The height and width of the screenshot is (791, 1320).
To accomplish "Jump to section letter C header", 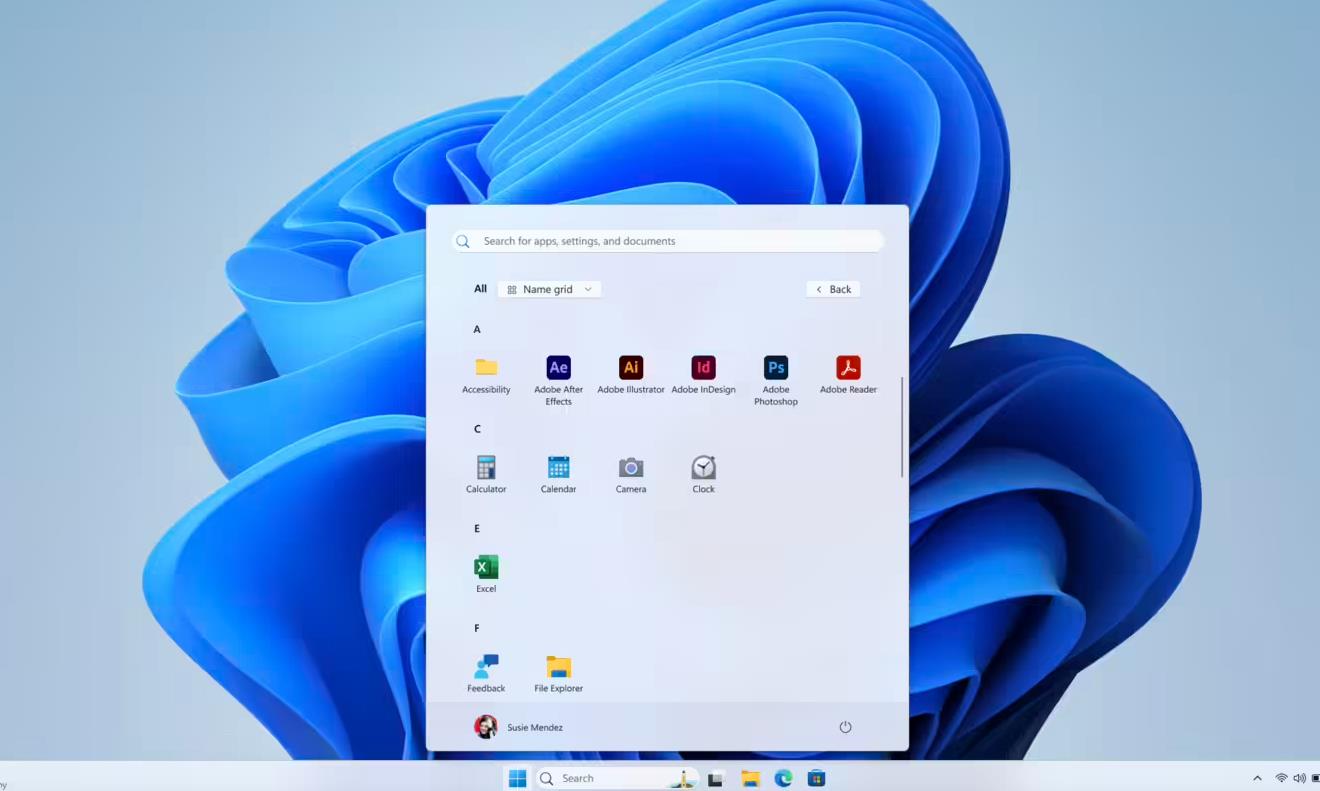I will [477, 429].
